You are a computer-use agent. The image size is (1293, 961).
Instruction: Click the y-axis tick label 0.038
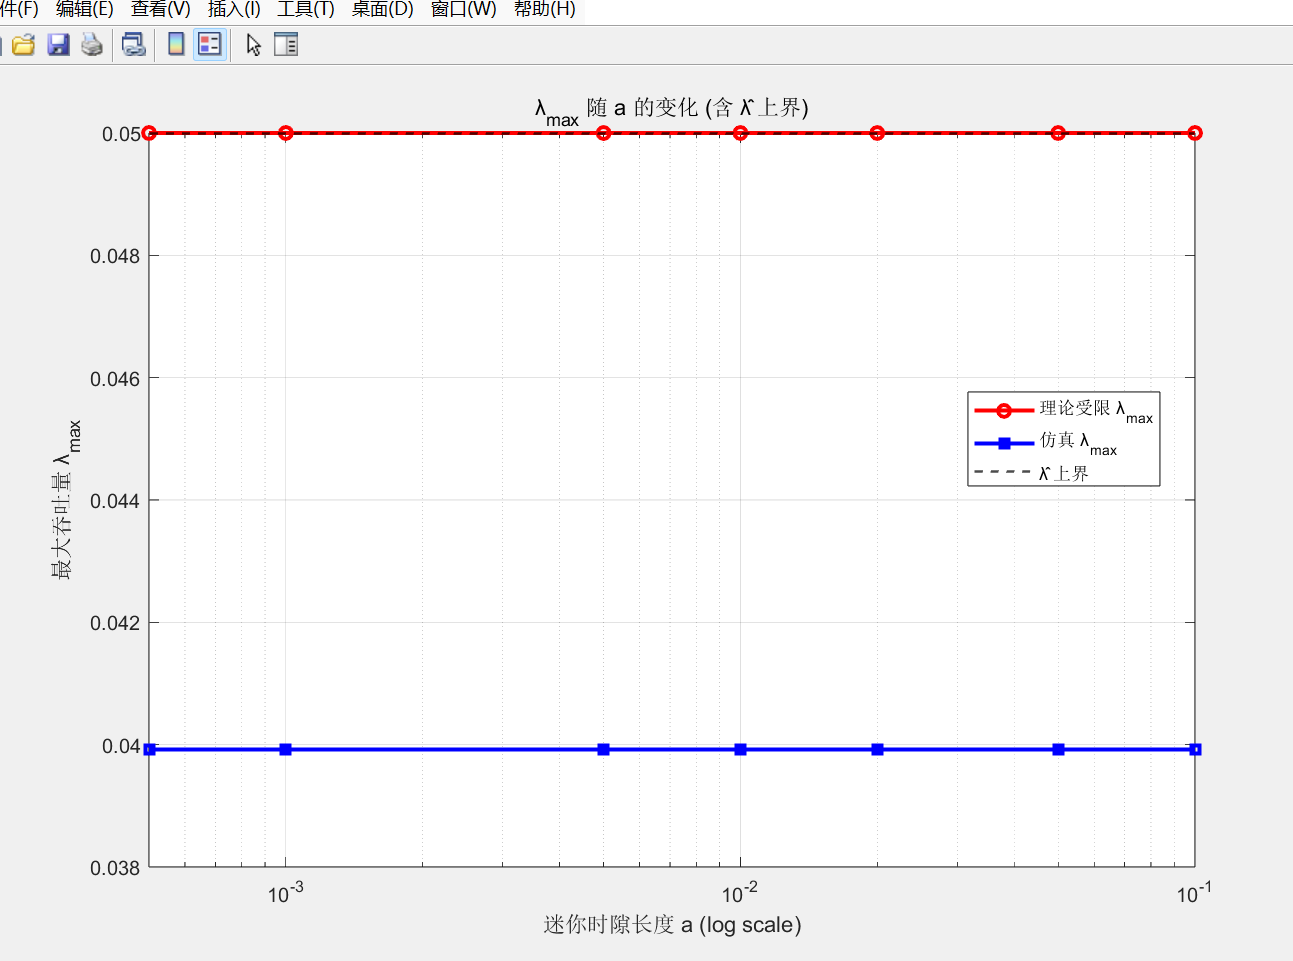point(115,868)
